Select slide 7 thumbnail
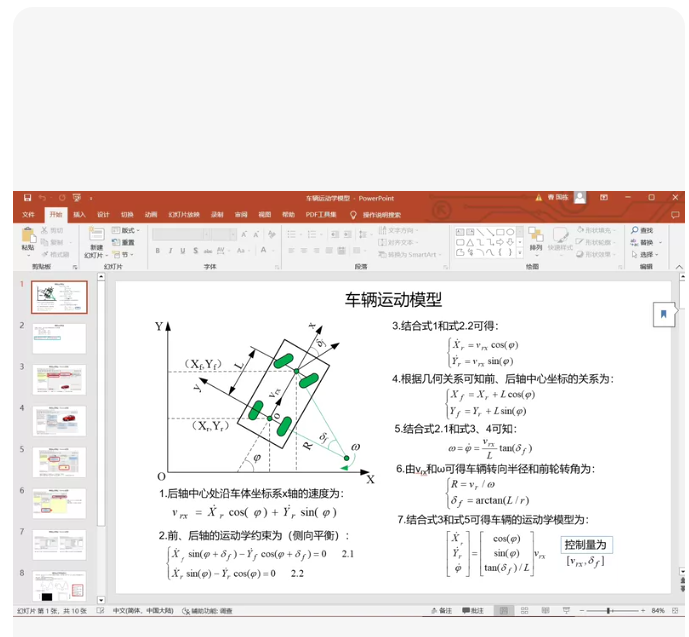Viewport: 689px width, 637px height. [x=59, y=545]
